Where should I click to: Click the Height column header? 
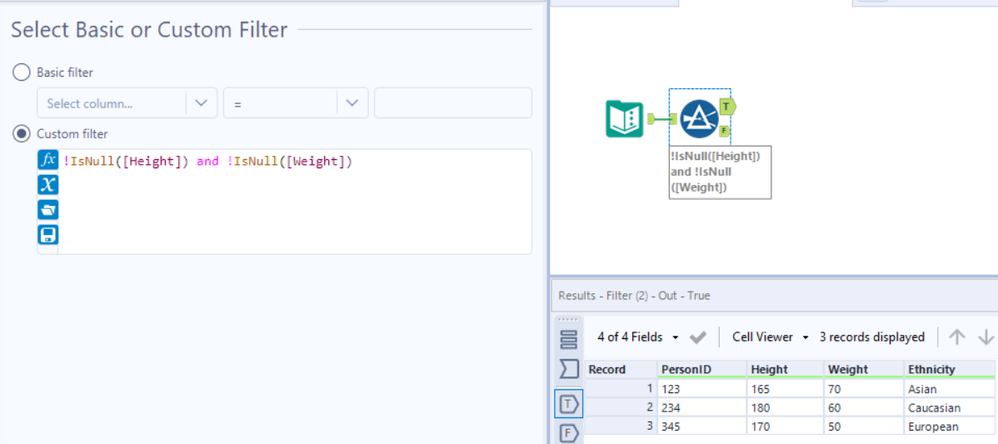click(x=785, y=370)
